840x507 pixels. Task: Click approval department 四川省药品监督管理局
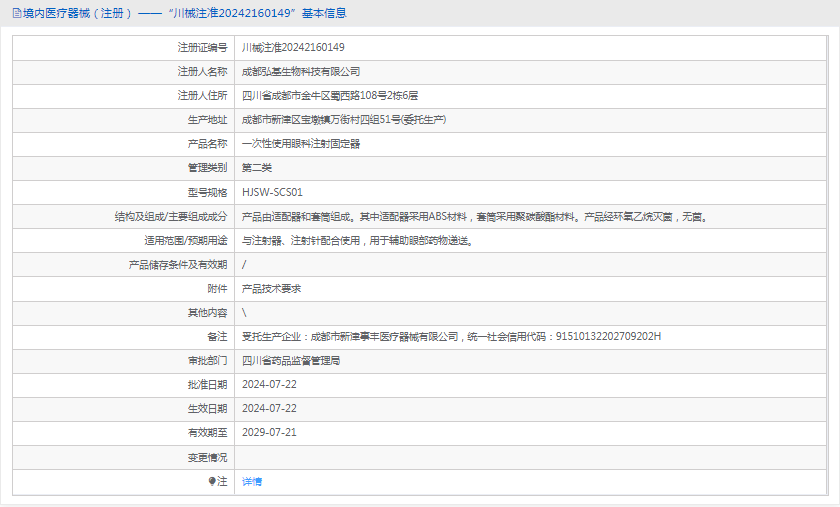tap(291, 360)
